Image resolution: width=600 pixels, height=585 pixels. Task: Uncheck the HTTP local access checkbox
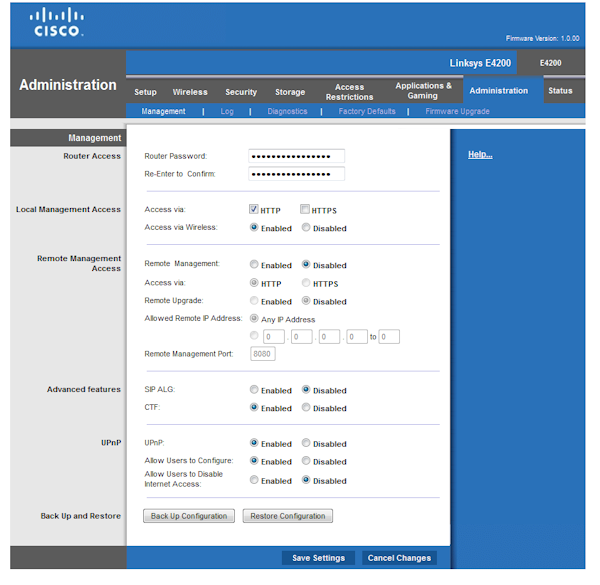click(x=254, y=210)
